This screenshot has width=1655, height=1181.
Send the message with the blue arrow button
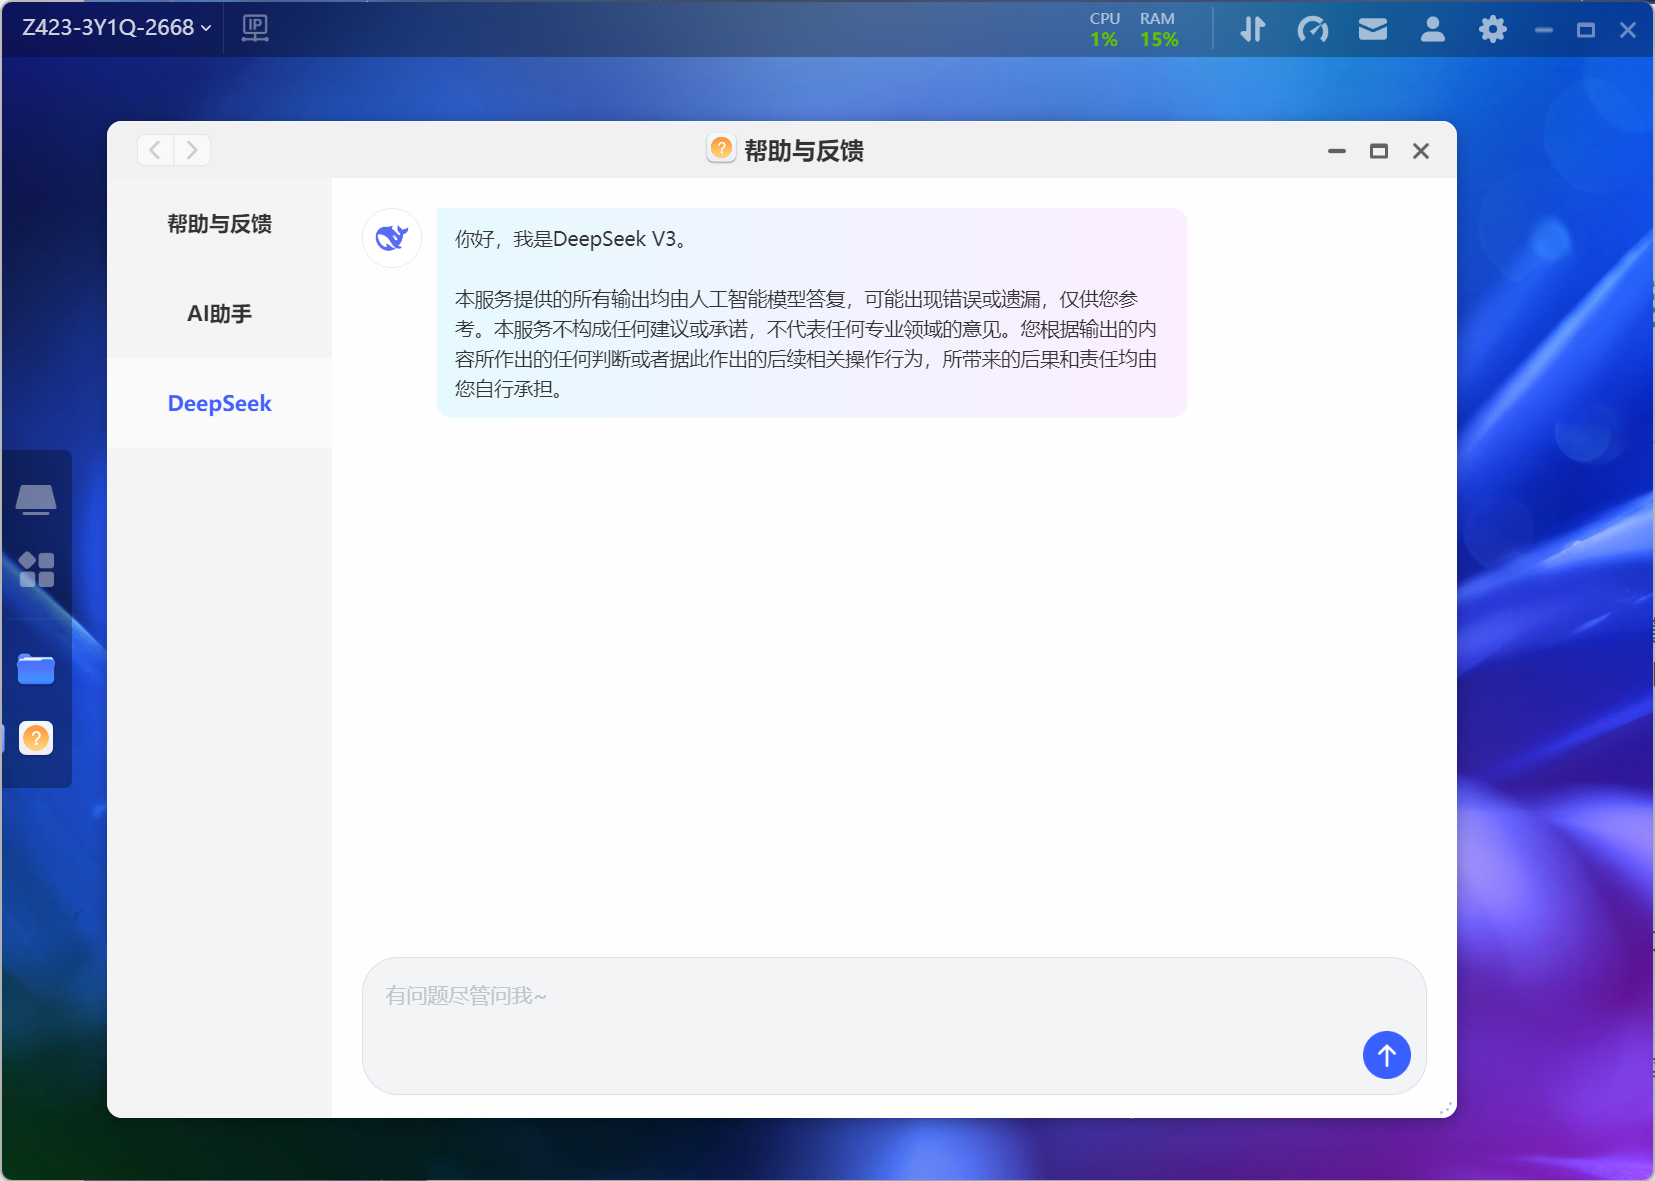1386,1055
